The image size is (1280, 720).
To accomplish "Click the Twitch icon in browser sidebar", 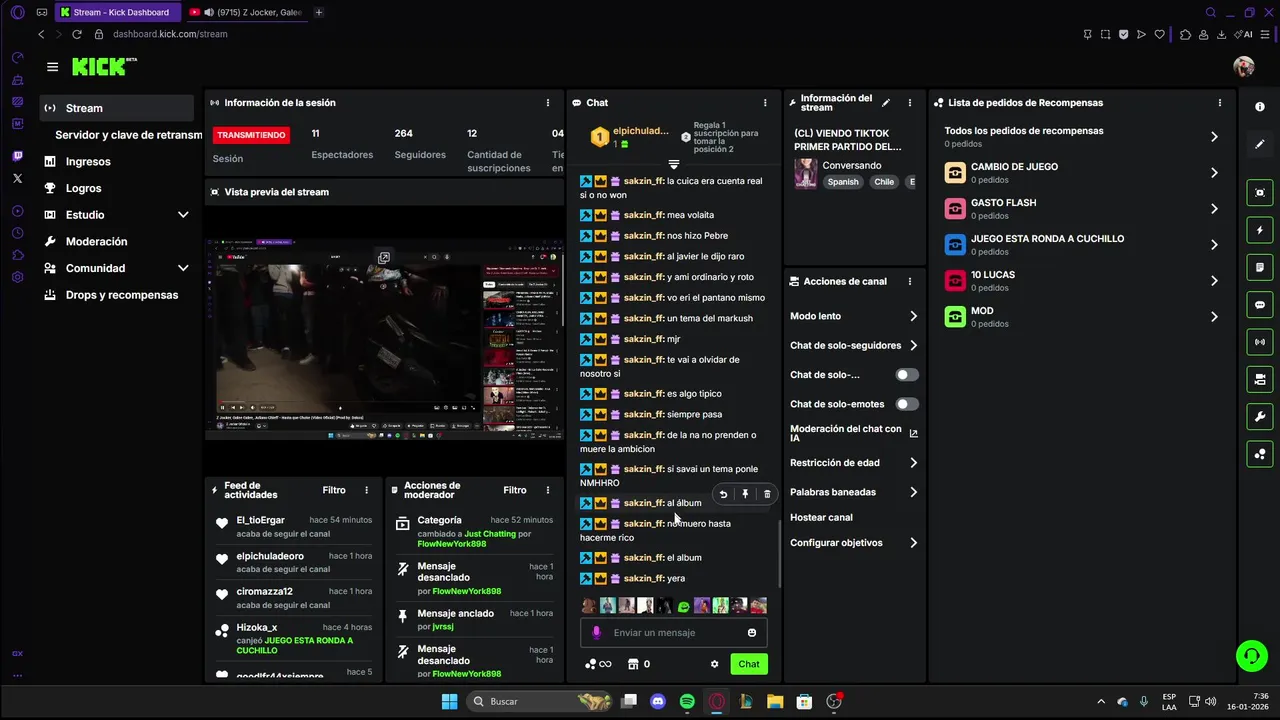I will pyautogui.click(x=18, y=156).
